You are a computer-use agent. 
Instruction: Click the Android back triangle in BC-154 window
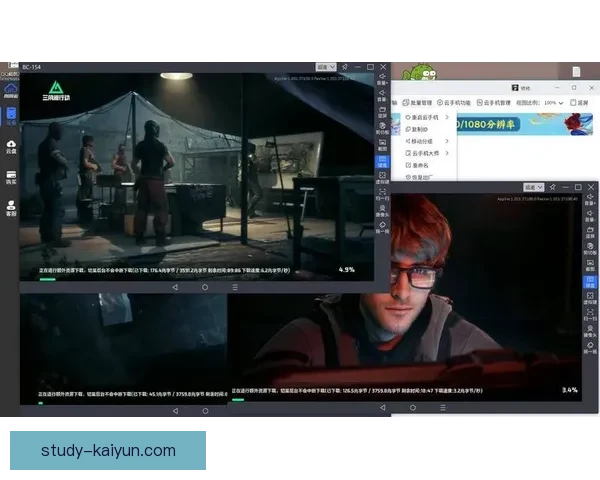(x=175, y=286)
